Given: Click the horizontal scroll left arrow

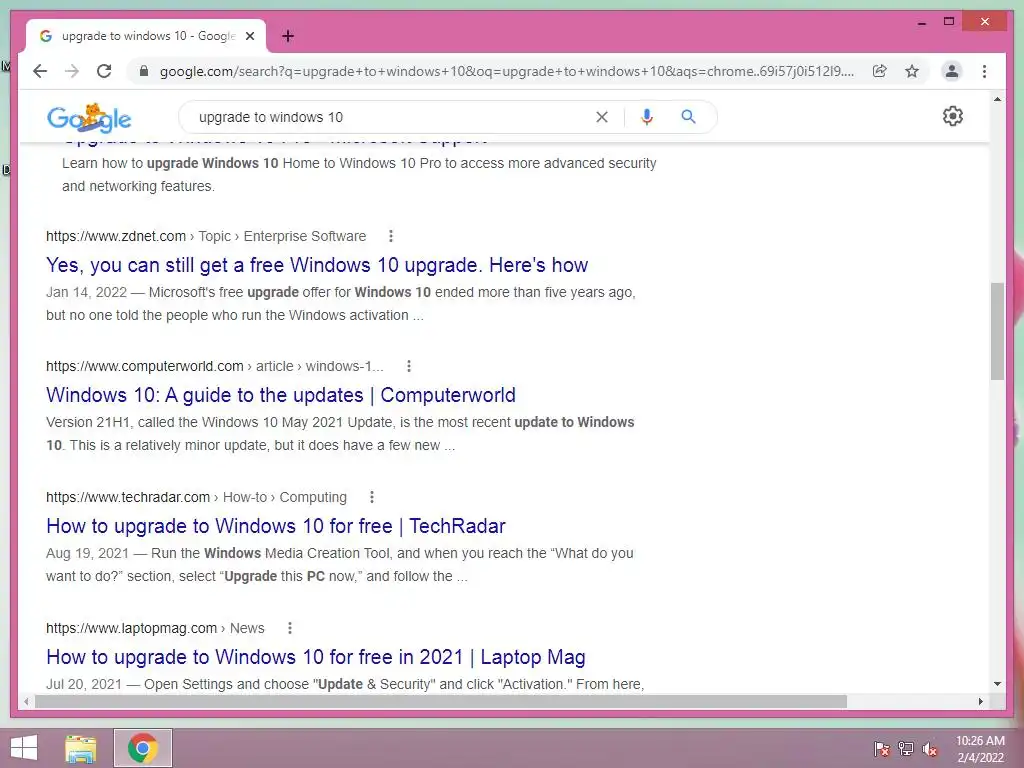Looking at the screenshot, I should coord(25,701).
